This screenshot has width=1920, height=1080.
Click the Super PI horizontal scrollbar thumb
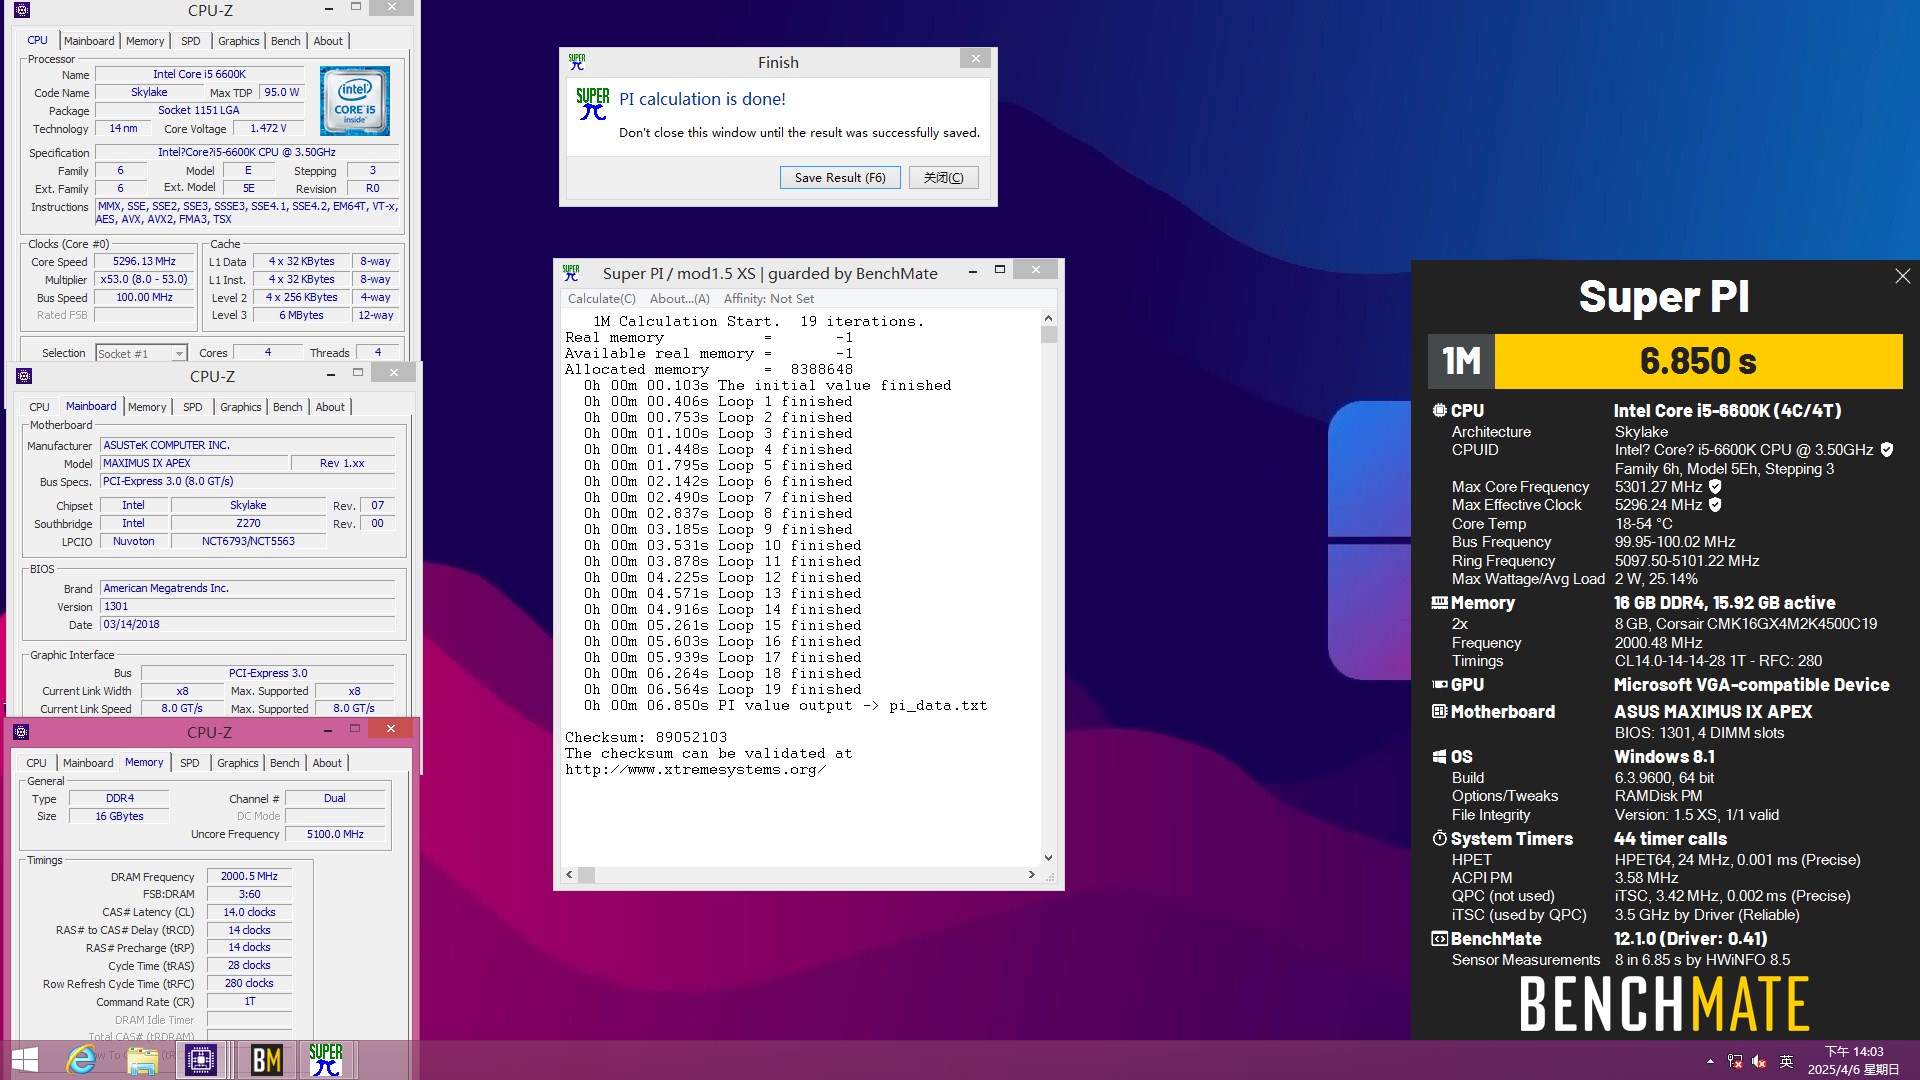coord(586,875)
